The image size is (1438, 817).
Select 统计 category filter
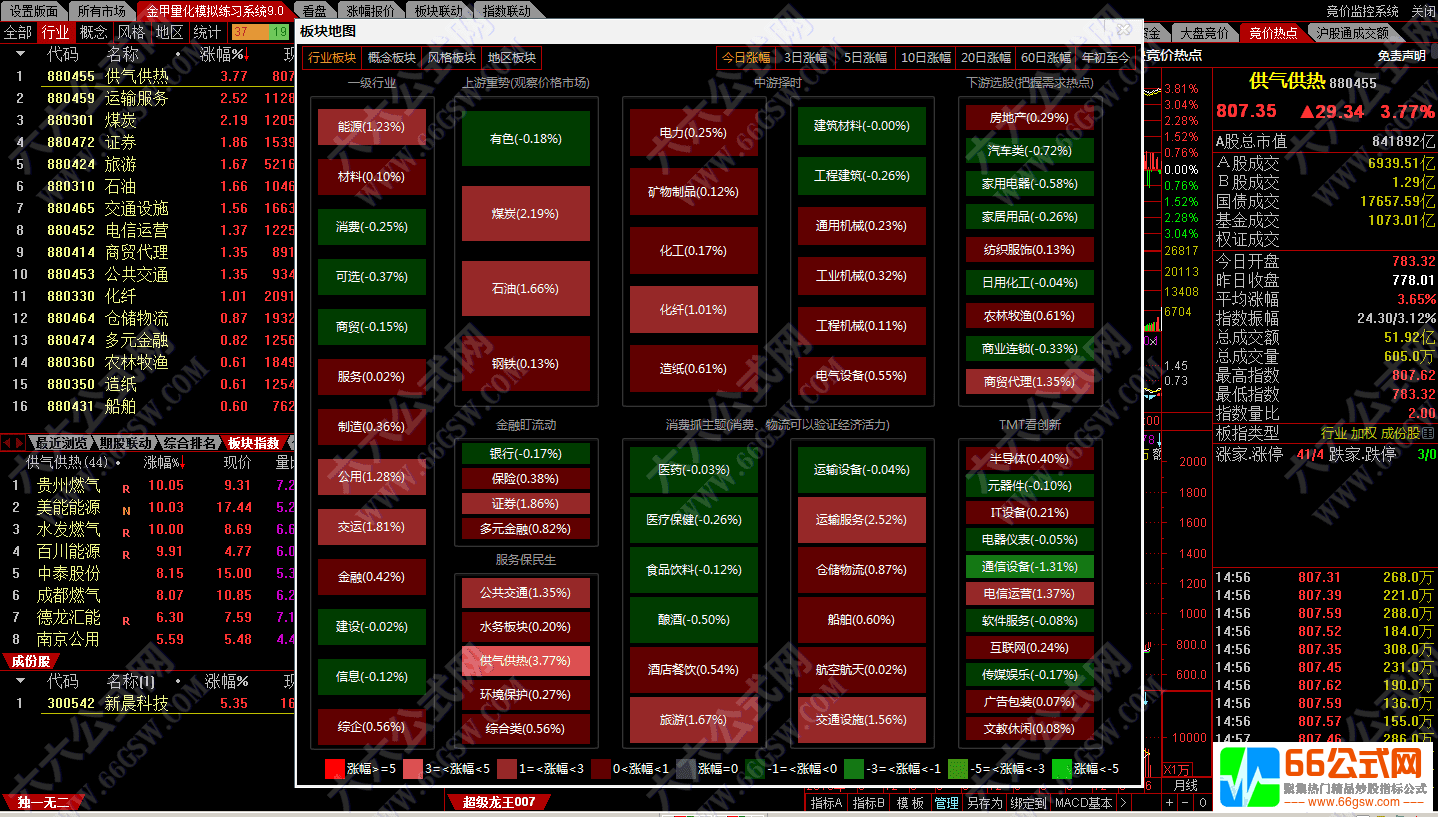pos(206,32)
